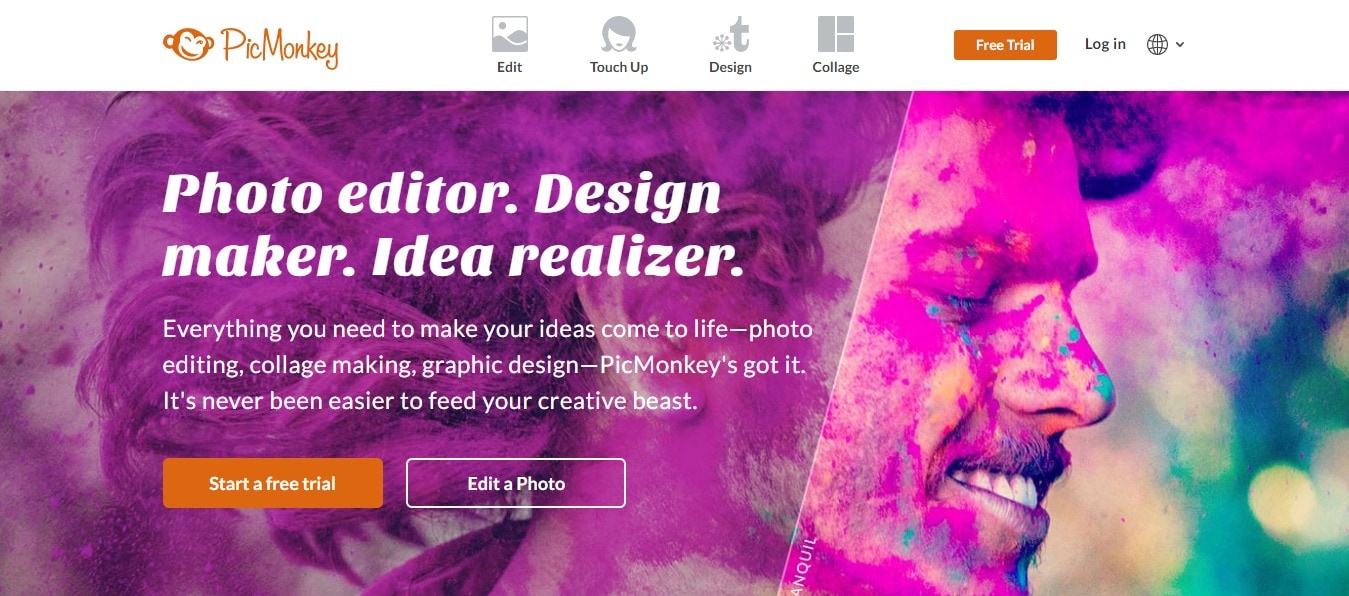Open the Edit photo landscape icon
The image size is (1349, 596).
click(x=510, y=34)
